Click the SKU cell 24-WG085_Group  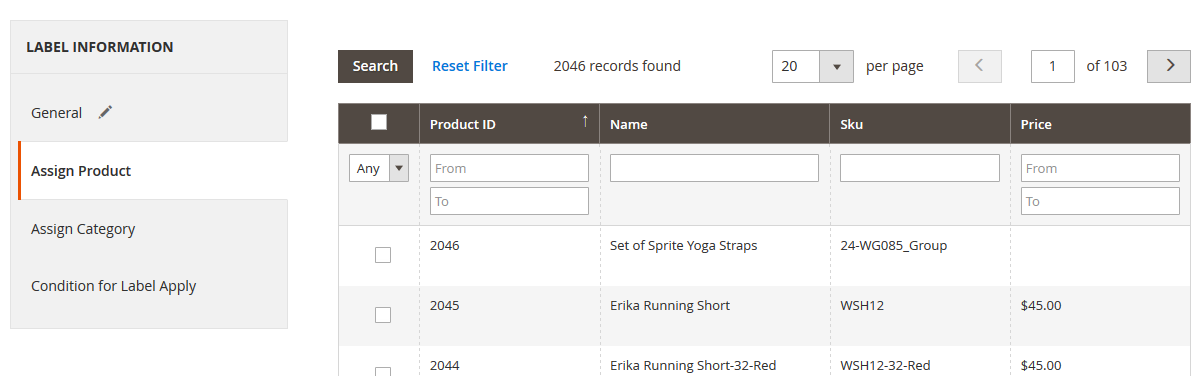click(x=893, y=246)
